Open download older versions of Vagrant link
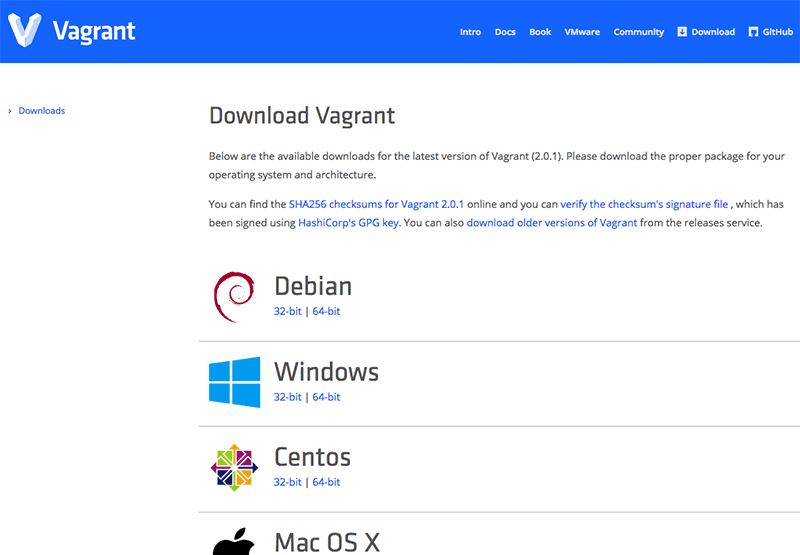The width and height of the screenshot is (800, 555). 552,223
